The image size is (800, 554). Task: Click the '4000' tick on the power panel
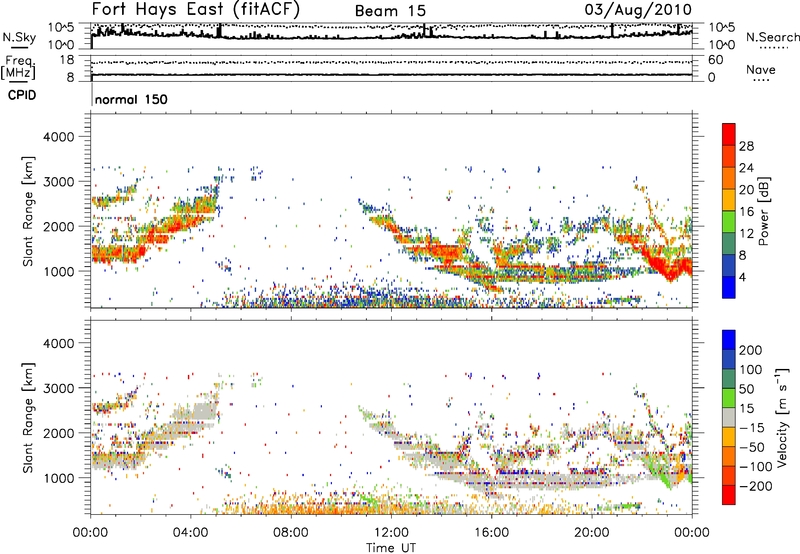coord(58,137)
